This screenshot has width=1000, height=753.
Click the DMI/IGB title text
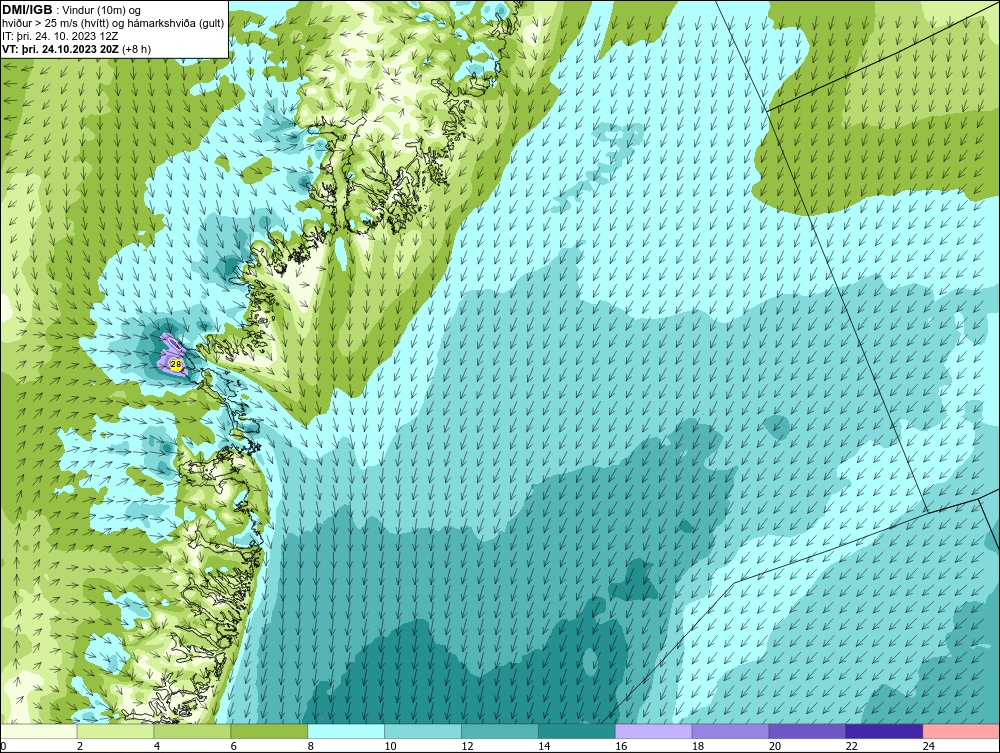[x=27, y=10]
